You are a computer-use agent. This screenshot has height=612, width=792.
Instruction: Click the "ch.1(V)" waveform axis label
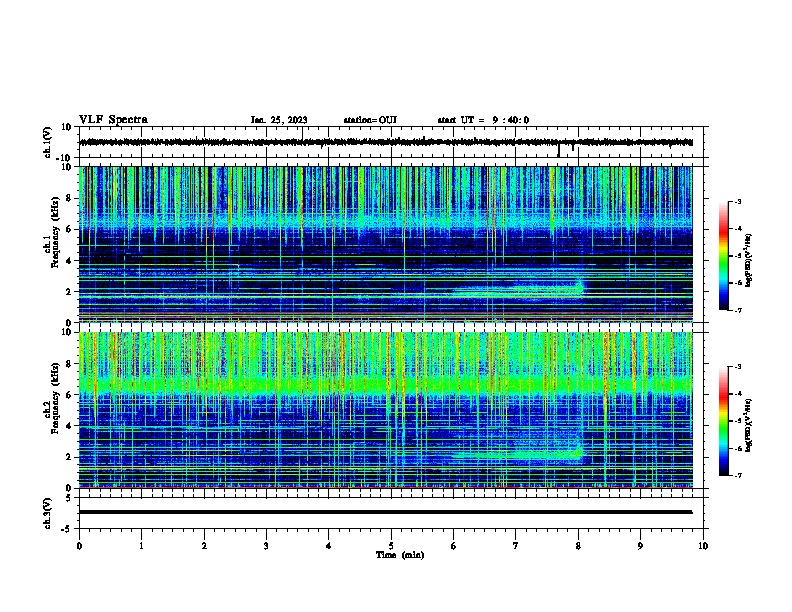coord(48,142)
